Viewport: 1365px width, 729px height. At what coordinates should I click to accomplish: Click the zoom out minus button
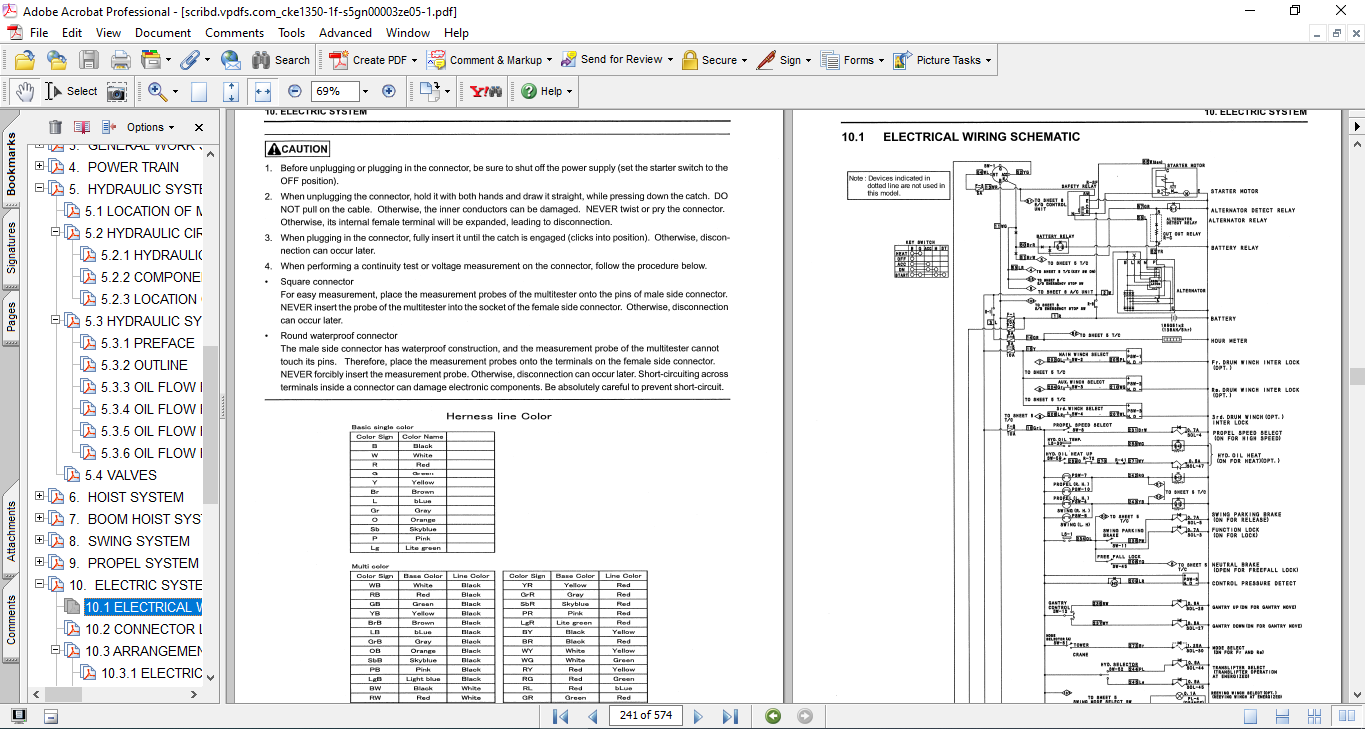(x=295, y=91)
